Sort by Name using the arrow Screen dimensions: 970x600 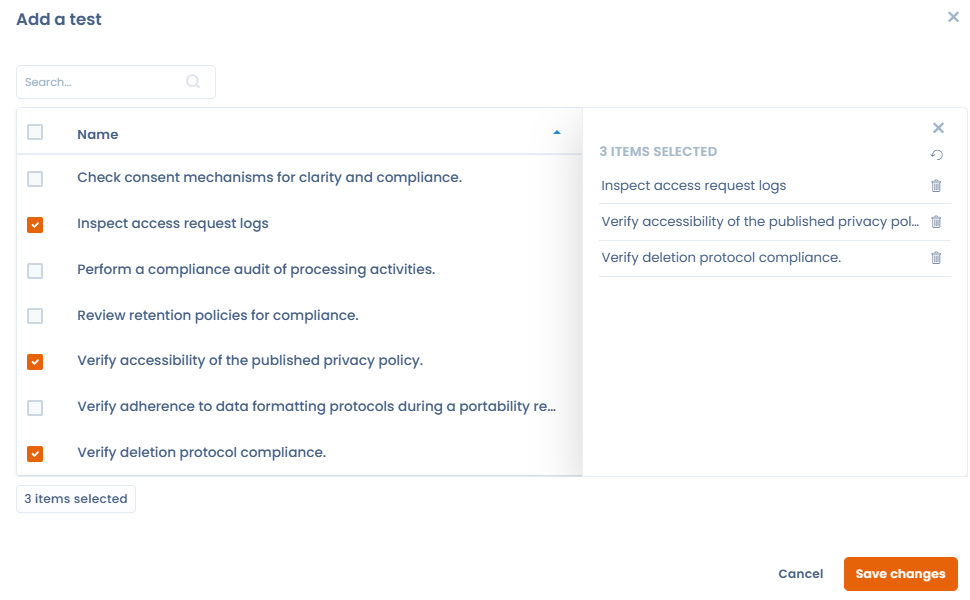pos(557,133)
